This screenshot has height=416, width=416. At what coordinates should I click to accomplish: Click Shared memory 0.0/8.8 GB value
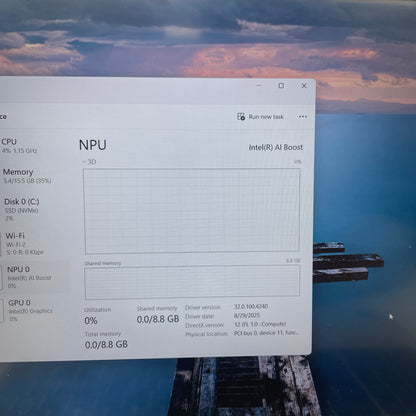pos(158,319)
